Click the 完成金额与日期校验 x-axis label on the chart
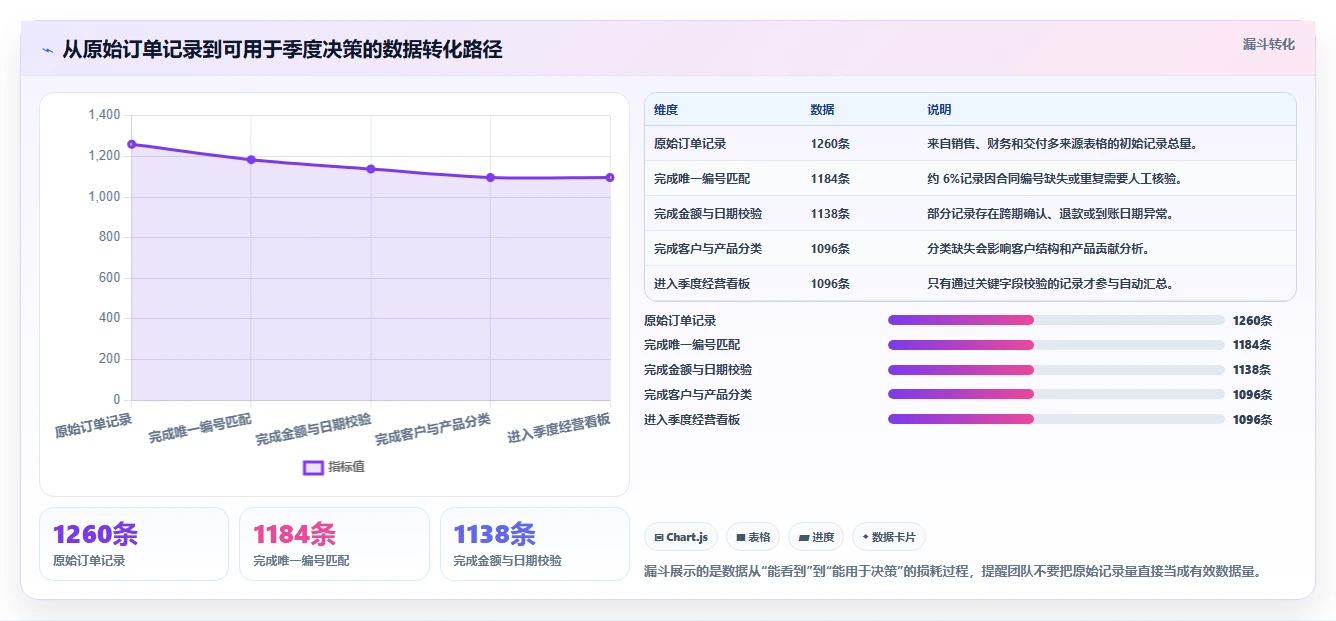The image size is (1336, 621). (313, 429)
